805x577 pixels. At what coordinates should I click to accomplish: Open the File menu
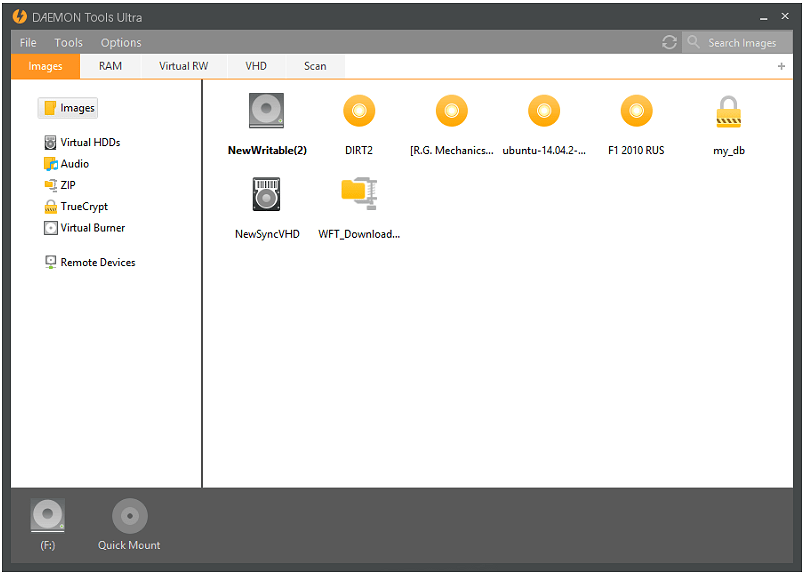pyautogui.click(x=28, y=43)
